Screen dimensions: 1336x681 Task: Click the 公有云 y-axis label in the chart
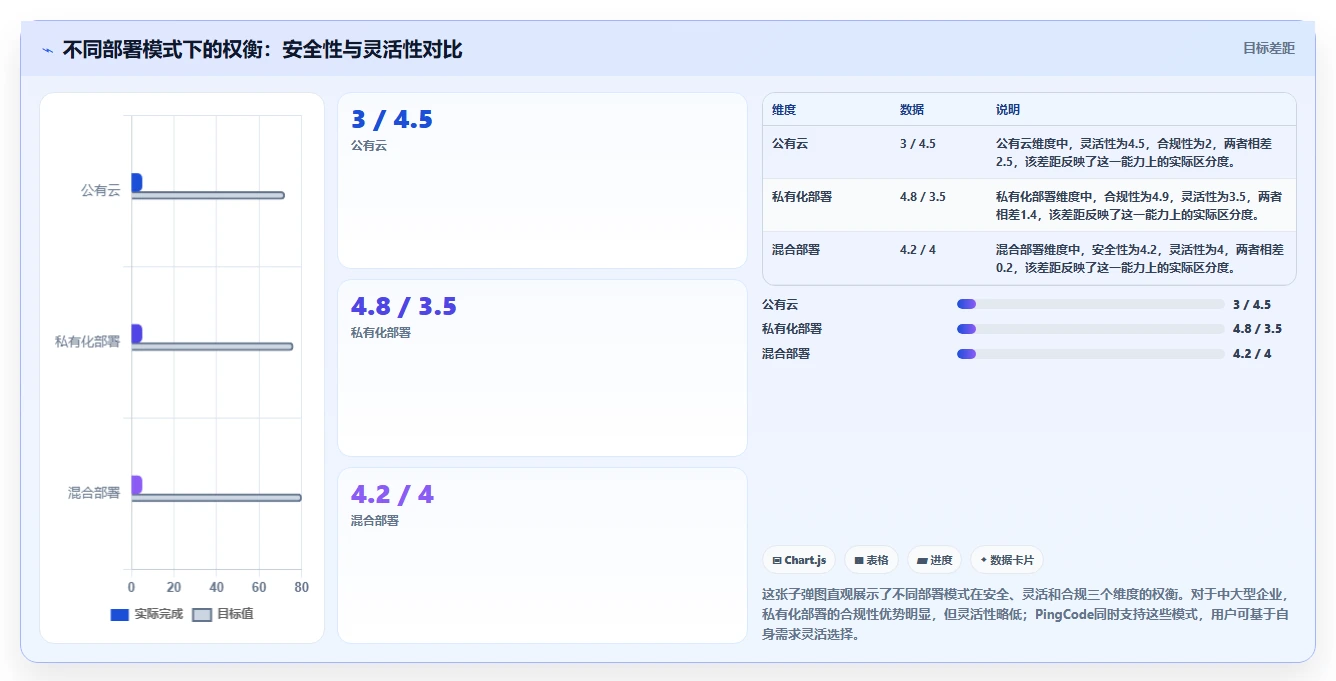(100, 190)
